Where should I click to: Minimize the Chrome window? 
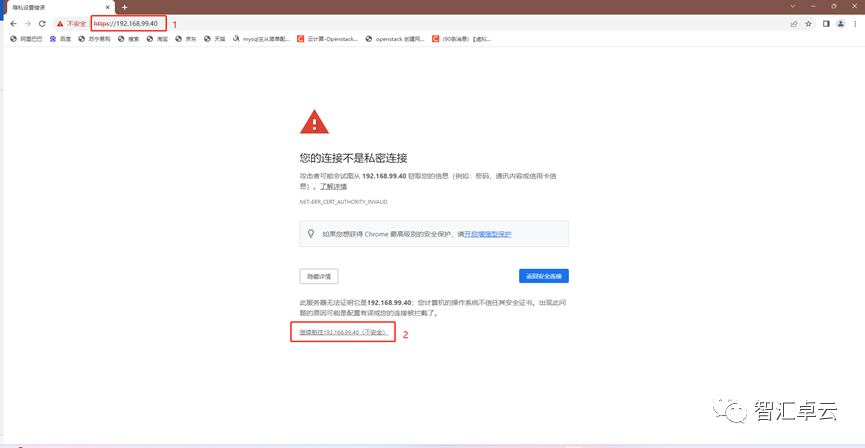pos(813,6)
